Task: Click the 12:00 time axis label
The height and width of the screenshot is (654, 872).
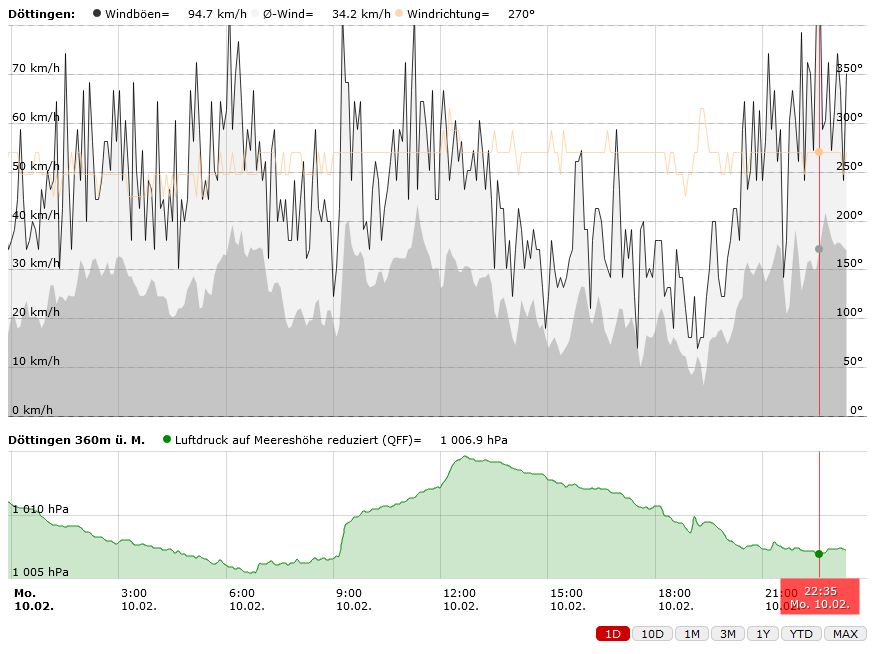Action: 460,599
